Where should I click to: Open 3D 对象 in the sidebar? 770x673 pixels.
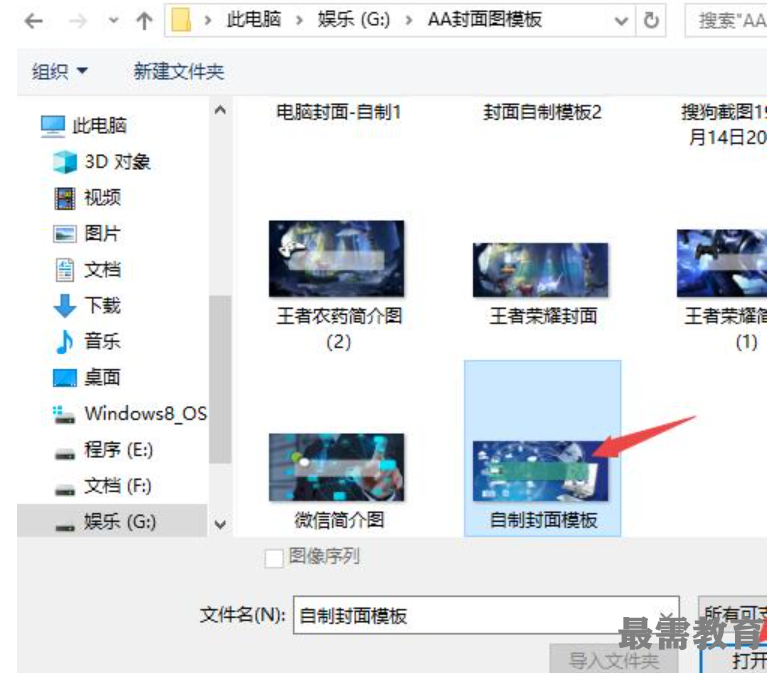click(102, 162)
